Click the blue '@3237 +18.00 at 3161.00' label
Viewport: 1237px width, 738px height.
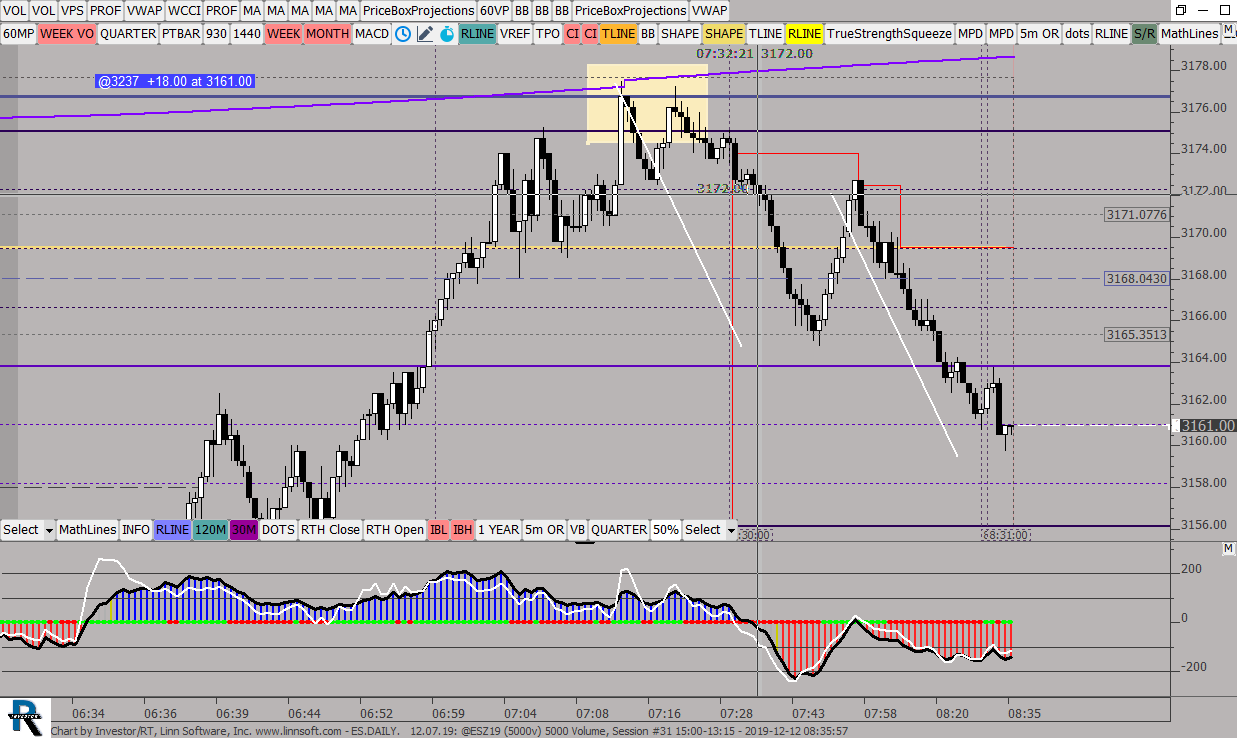[x=175, y=81]
